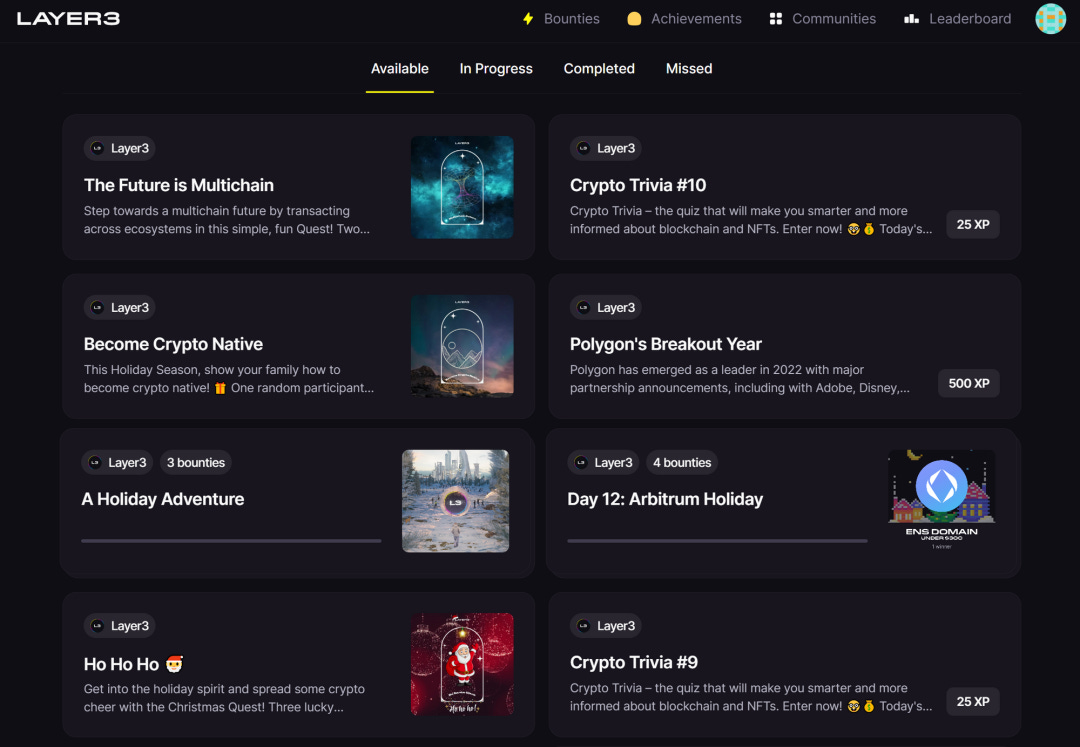Click the Santa emoji next to Ho Ho Ho

(x=174, y=664)
